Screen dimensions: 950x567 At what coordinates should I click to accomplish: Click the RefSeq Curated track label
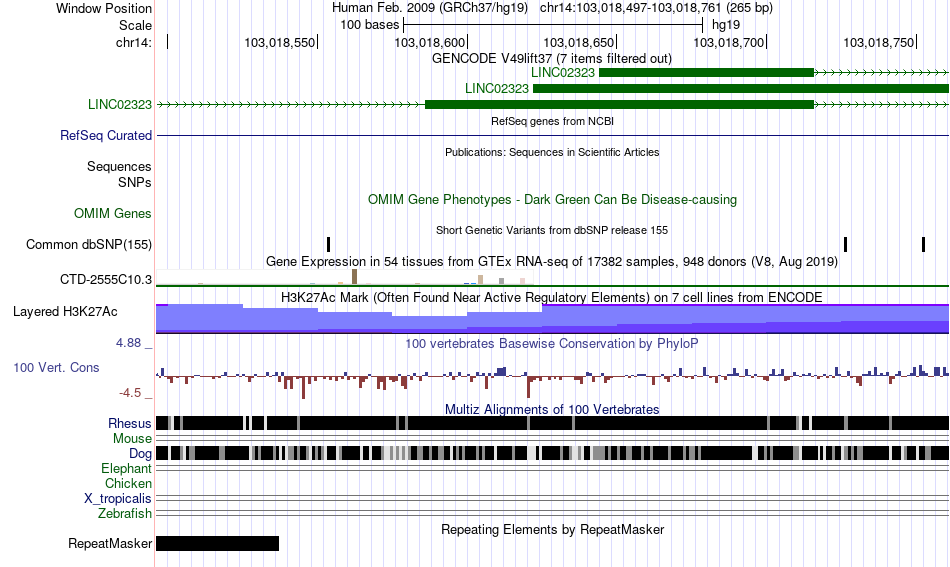click(106, 135)
